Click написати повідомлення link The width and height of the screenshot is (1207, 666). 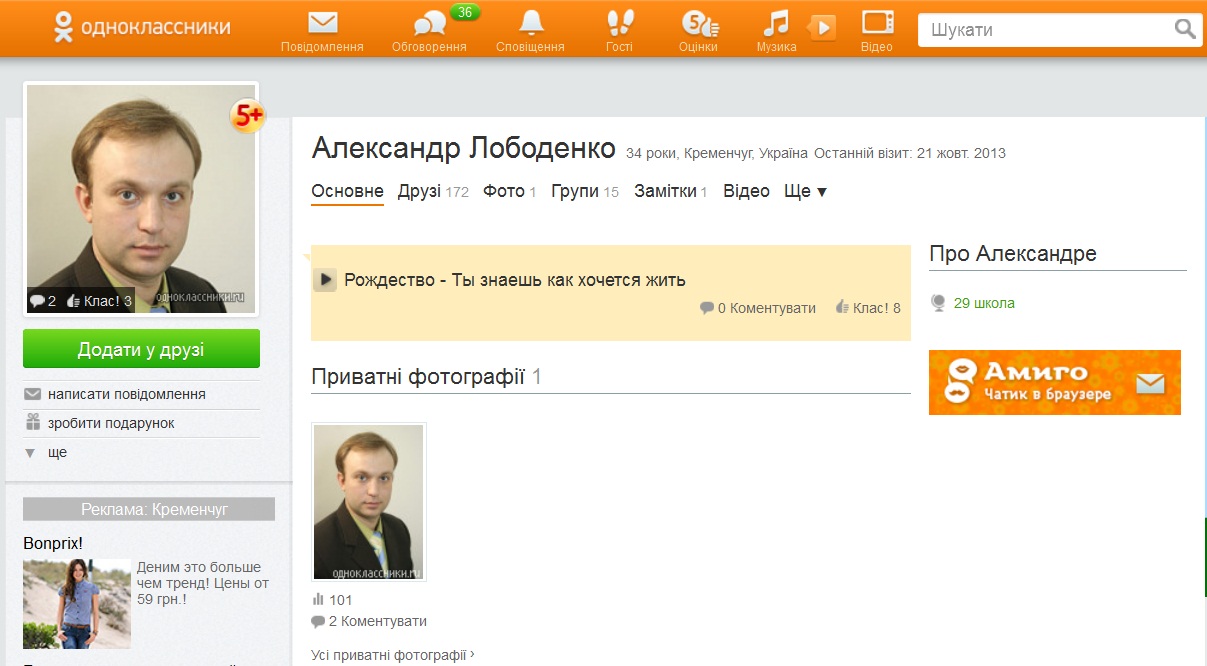click(x=126, y=394)
